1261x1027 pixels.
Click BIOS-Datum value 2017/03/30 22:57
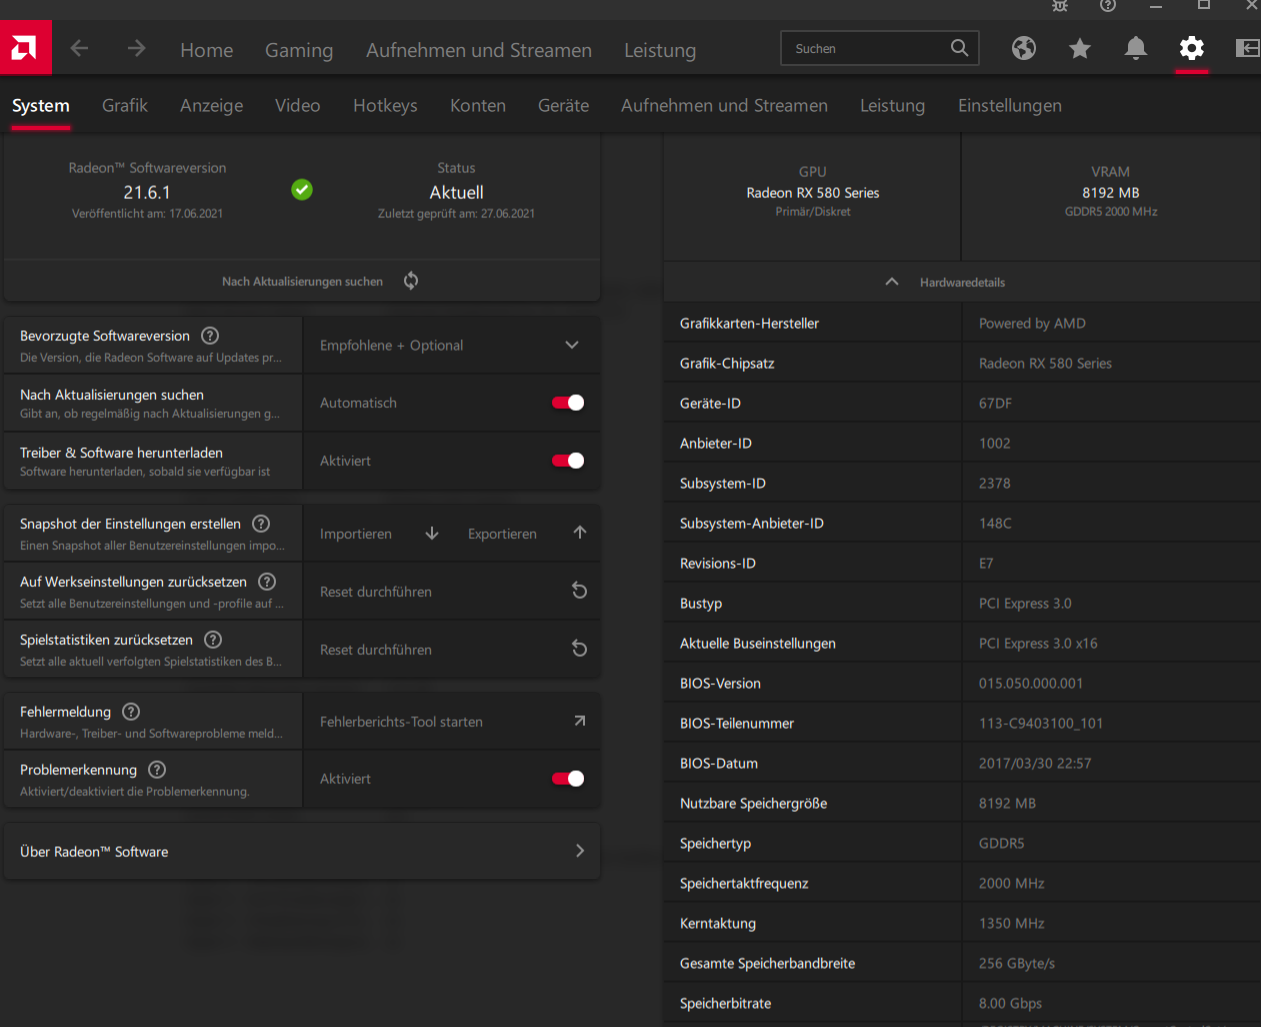point(1035,763)
